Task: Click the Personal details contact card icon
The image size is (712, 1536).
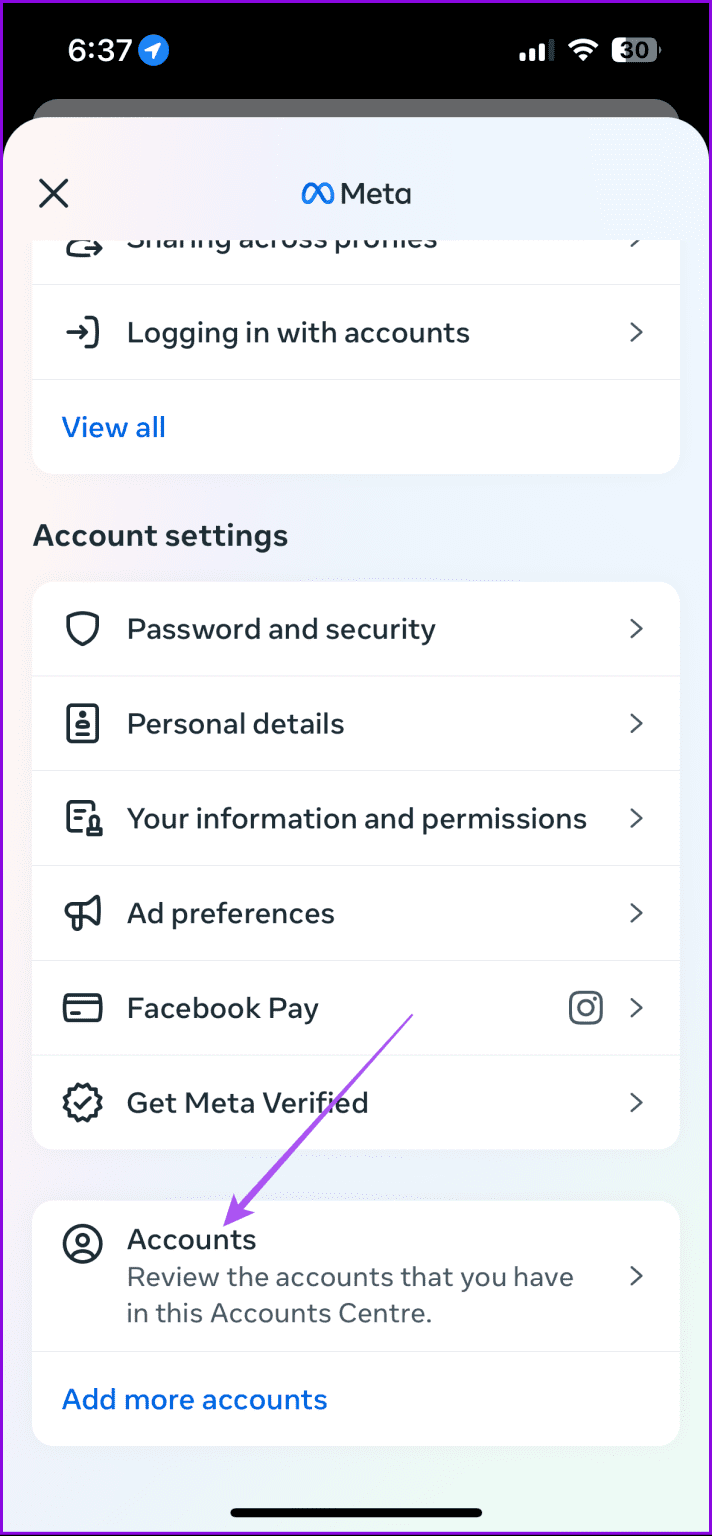Action: [x=82, y=723]
